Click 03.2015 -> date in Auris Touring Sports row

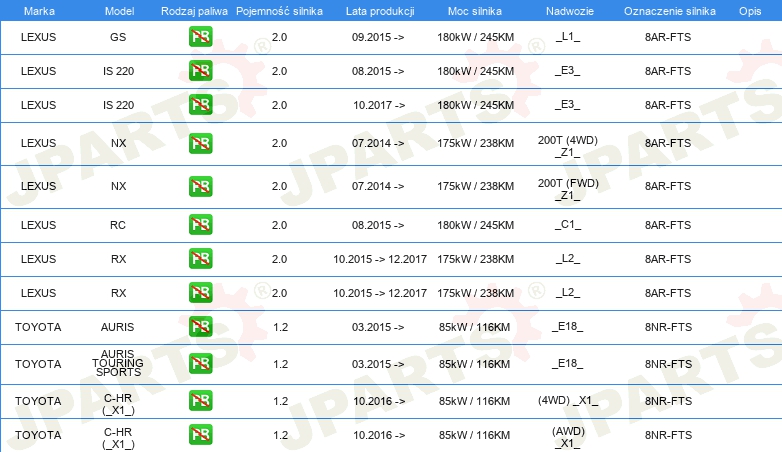(378, 364)
